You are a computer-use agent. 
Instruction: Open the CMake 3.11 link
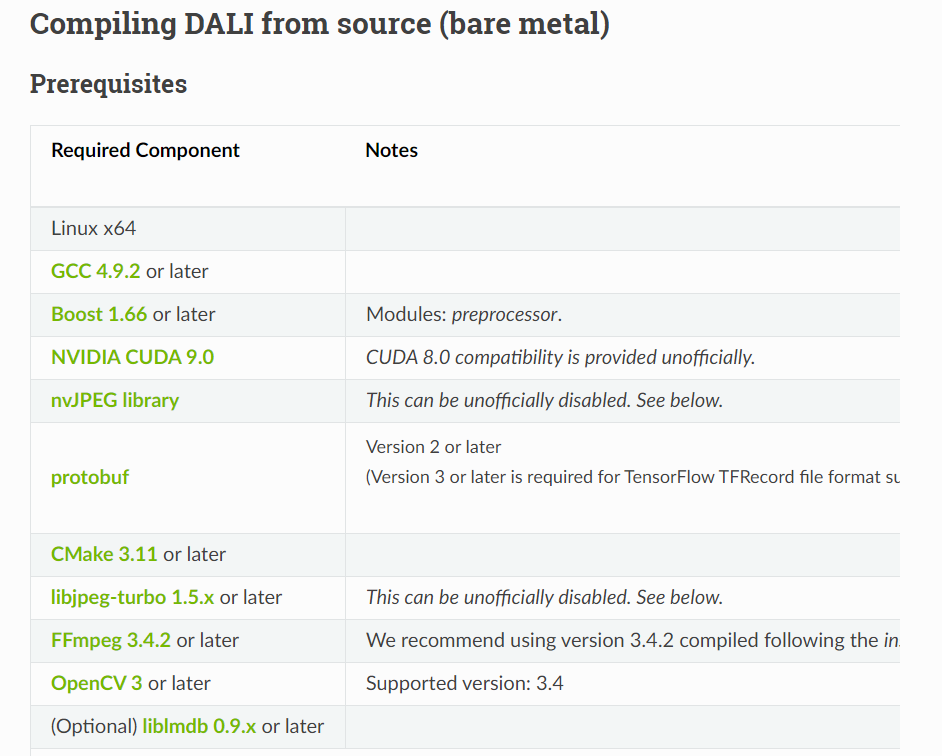(104, 554)
